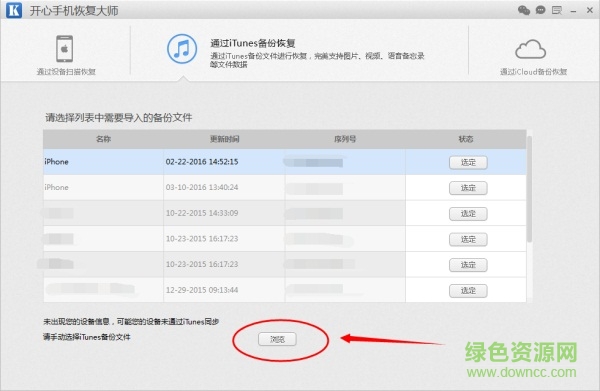
Task: Click the backup list vertical scrollbar
Action: click(529, 189)
